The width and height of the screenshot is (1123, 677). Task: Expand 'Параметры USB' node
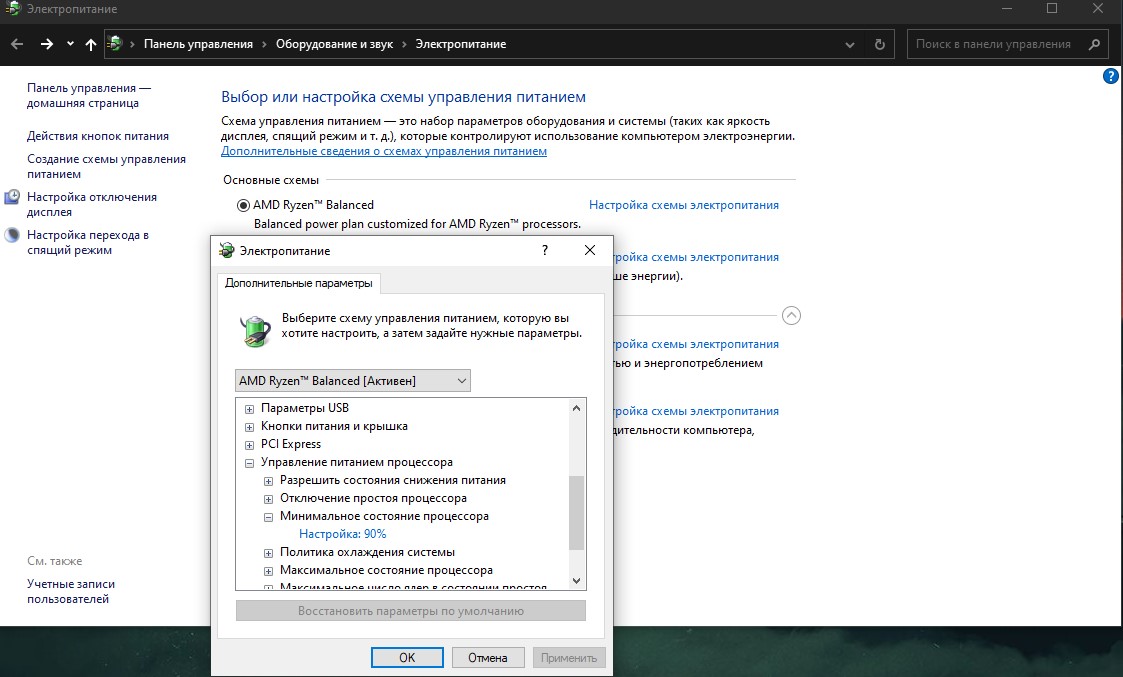(249, 409)
